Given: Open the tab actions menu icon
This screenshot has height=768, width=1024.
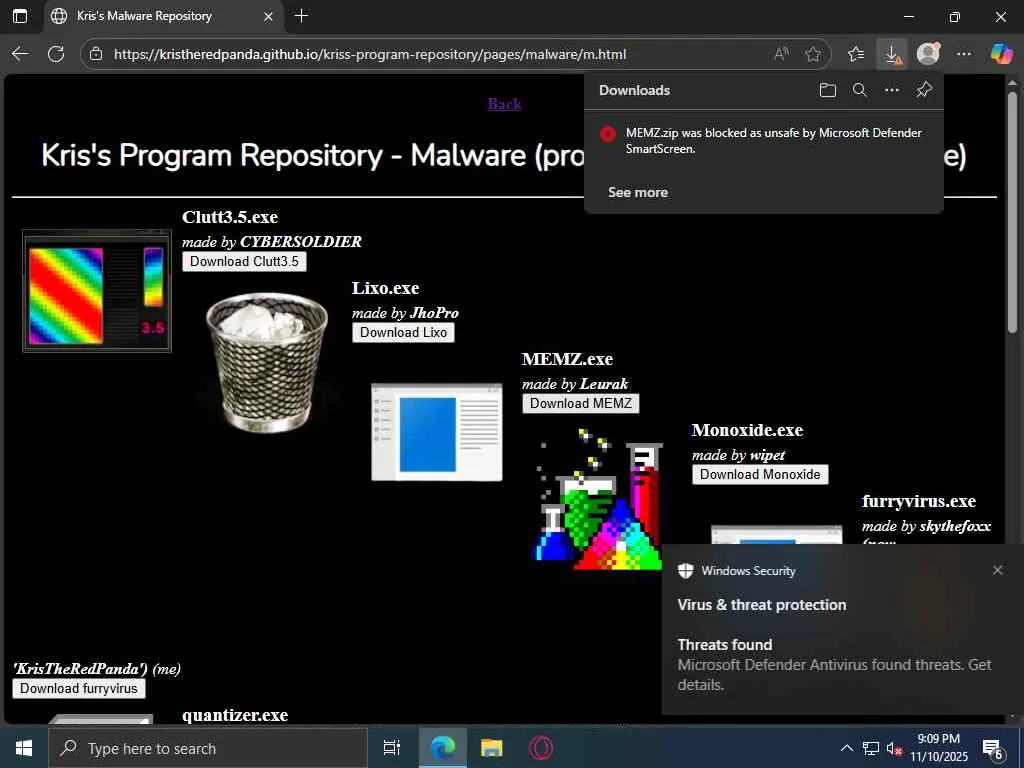Looking at the screenshot, I should [20, 16].
